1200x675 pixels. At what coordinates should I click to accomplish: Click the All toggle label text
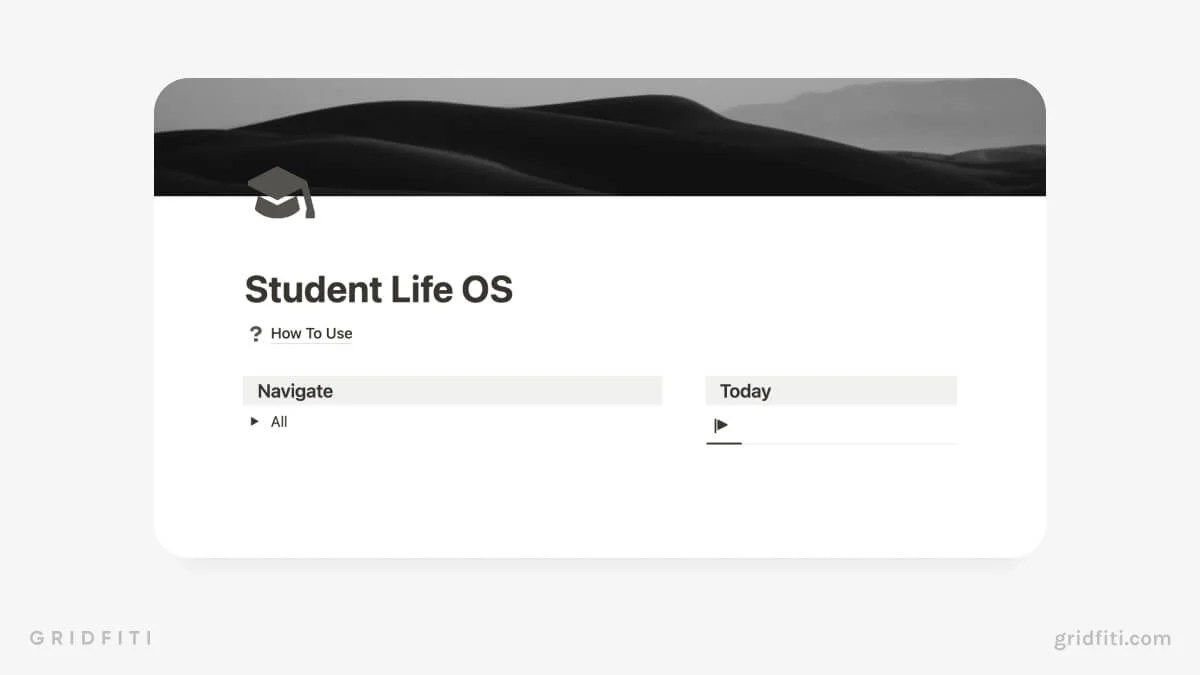[279, 422]
